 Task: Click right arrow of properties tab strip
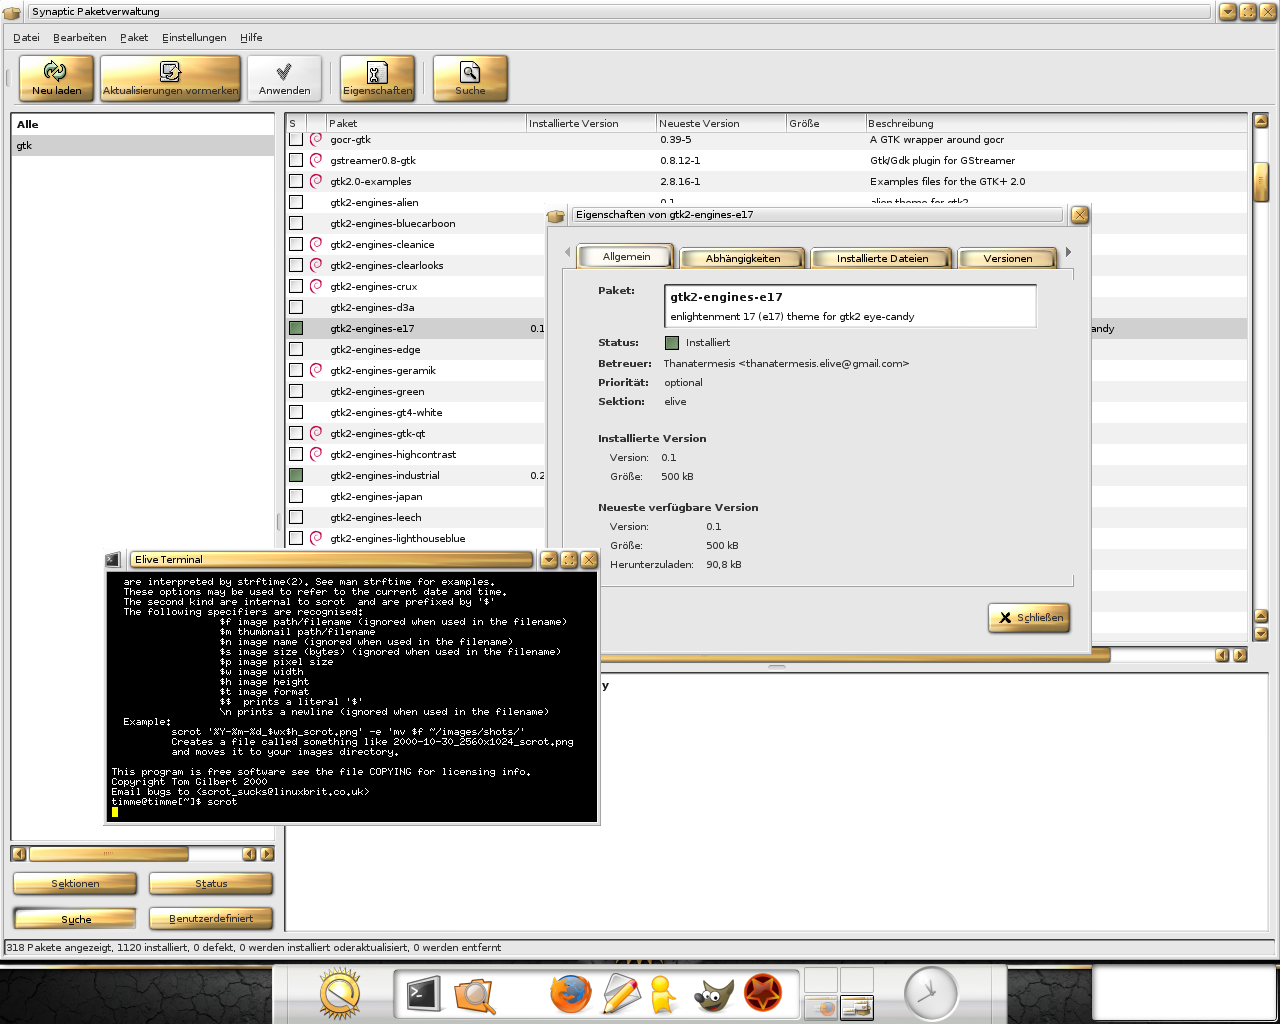click(x=1068, y=252)
